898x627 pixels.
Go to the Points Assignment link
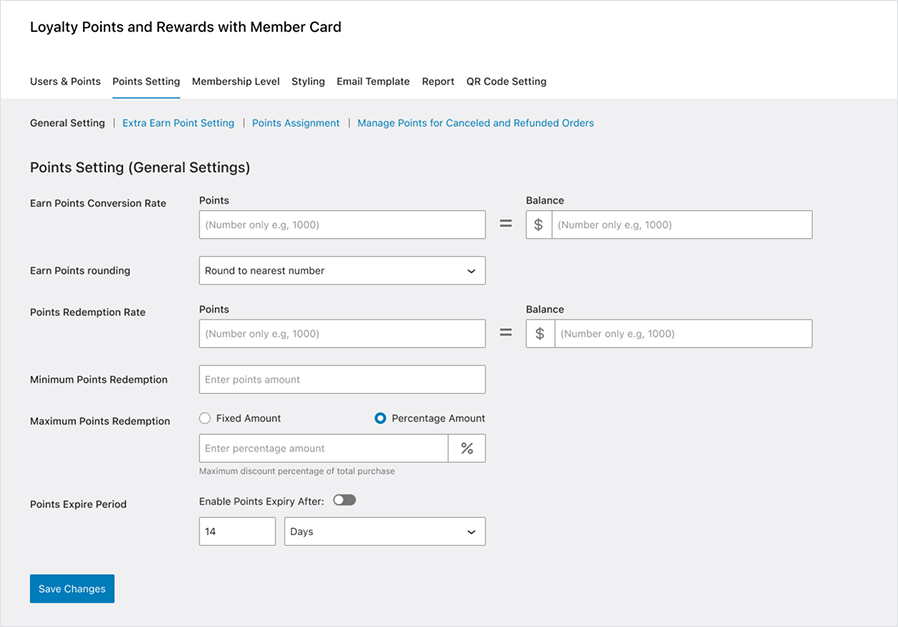tap(295, 123)
